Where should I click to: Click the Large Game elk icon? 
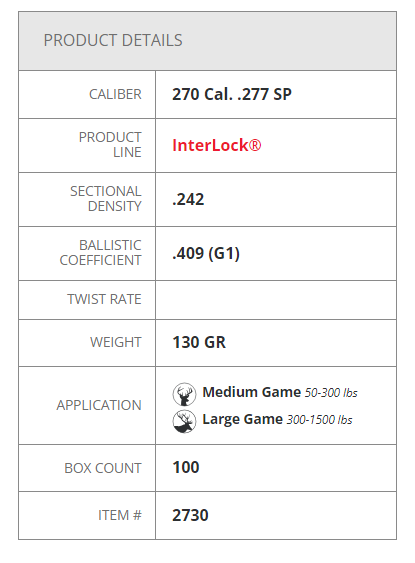[184, 421]
